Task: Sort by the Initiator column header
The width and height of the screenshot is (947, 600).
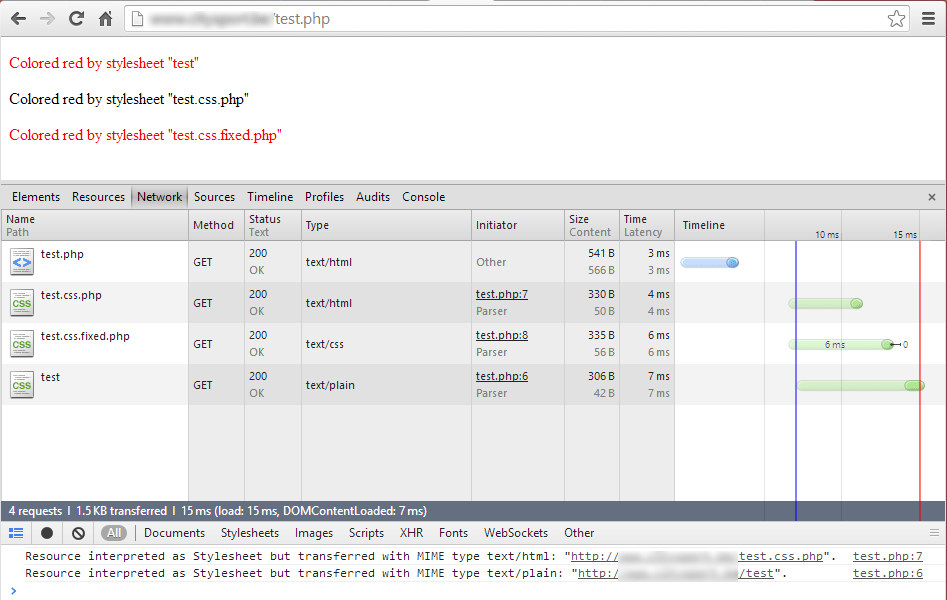Action: 518,225
